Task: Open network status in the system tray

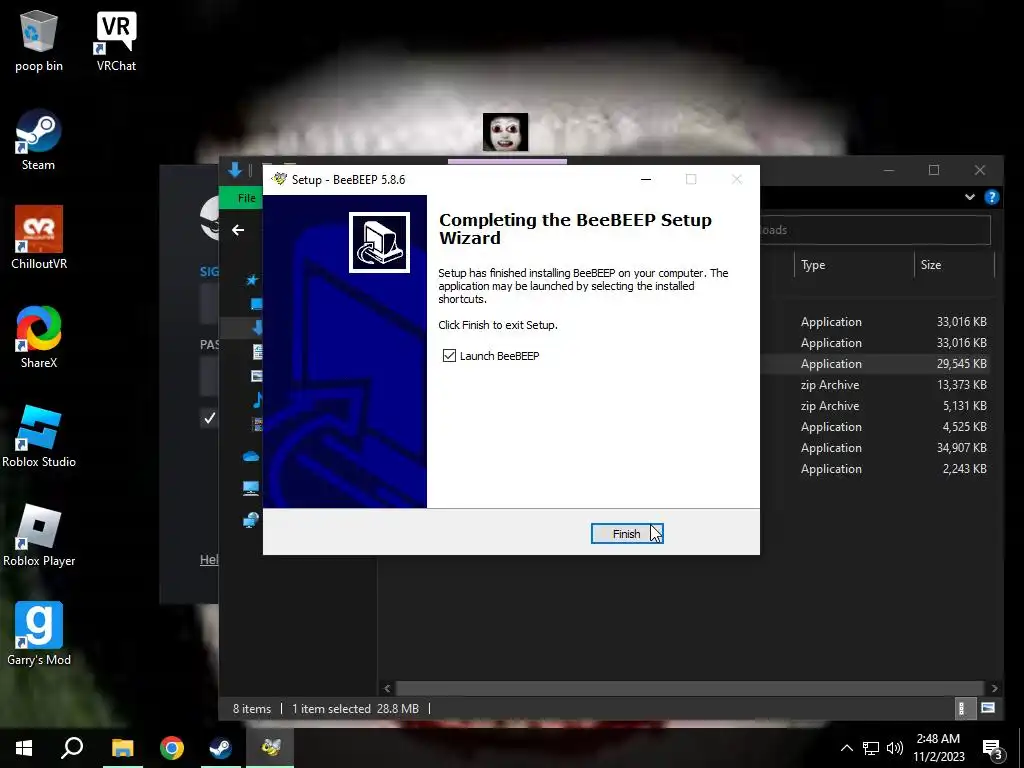Action: tap(871, 748)
